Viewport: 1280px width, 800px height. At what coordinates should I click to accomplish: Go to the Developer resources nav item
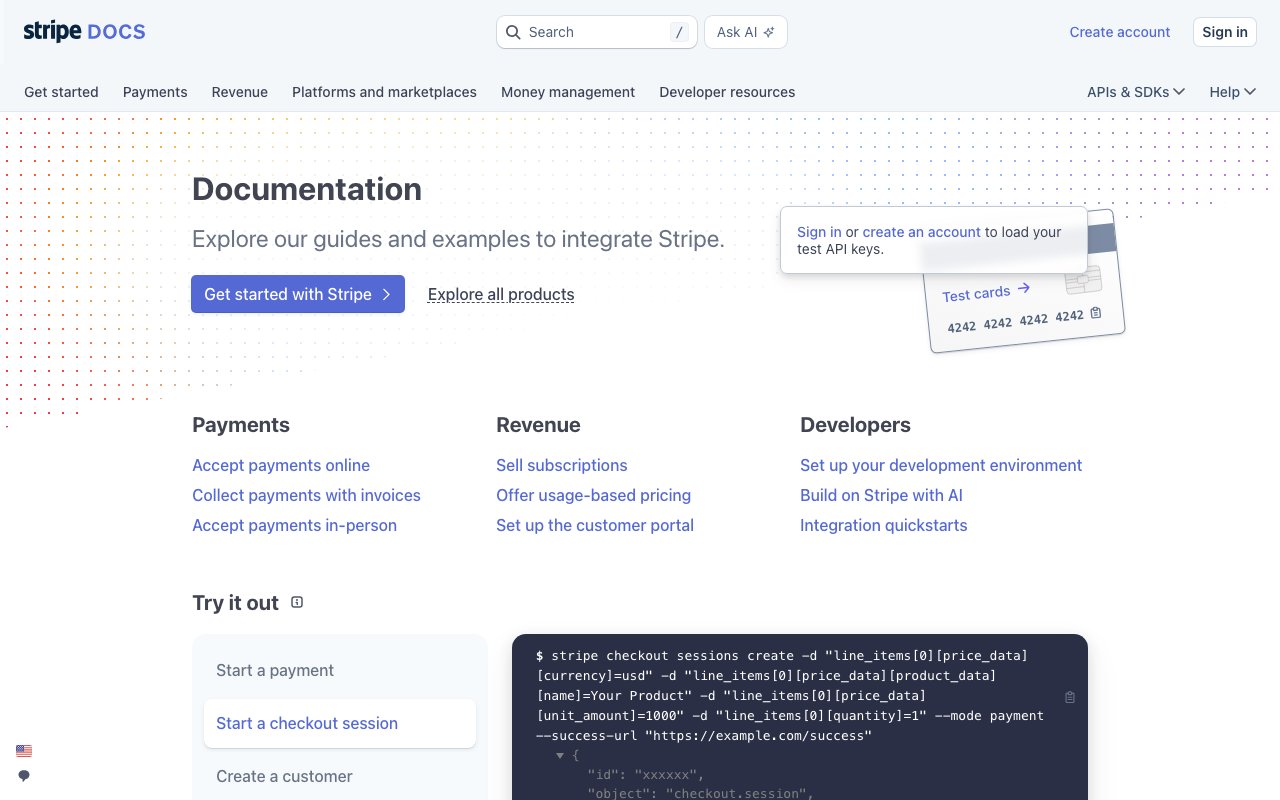pos(727,92)
